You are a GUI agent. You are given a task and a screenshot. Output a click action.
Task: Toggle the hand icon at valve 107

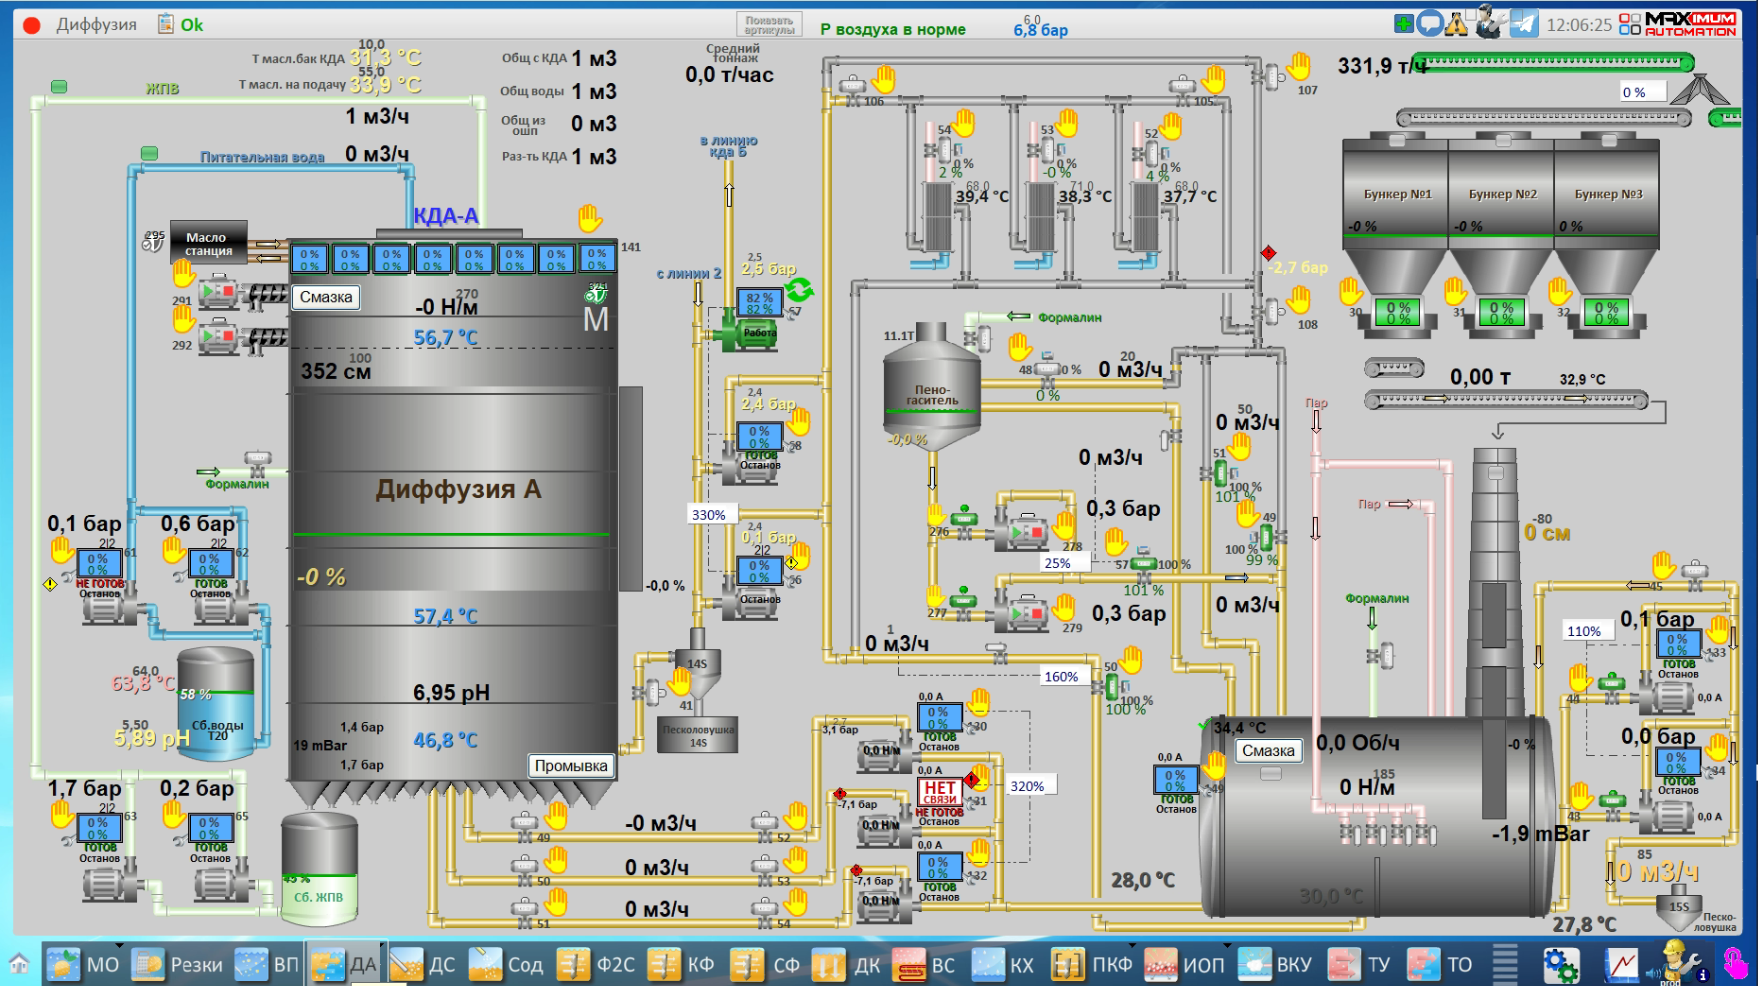(1298, 67)
